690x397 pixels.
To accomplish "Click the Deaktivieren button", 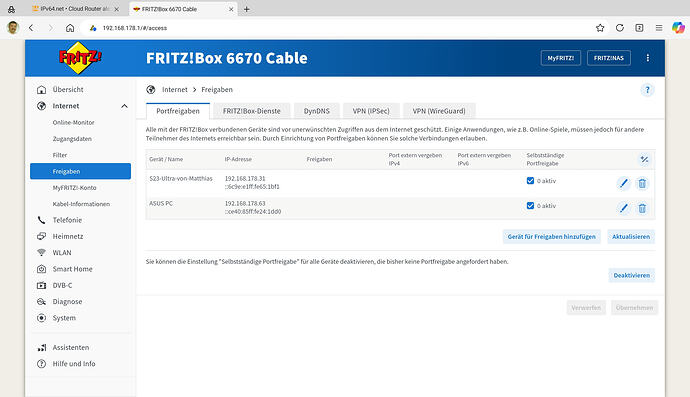I will pos(631,275).
